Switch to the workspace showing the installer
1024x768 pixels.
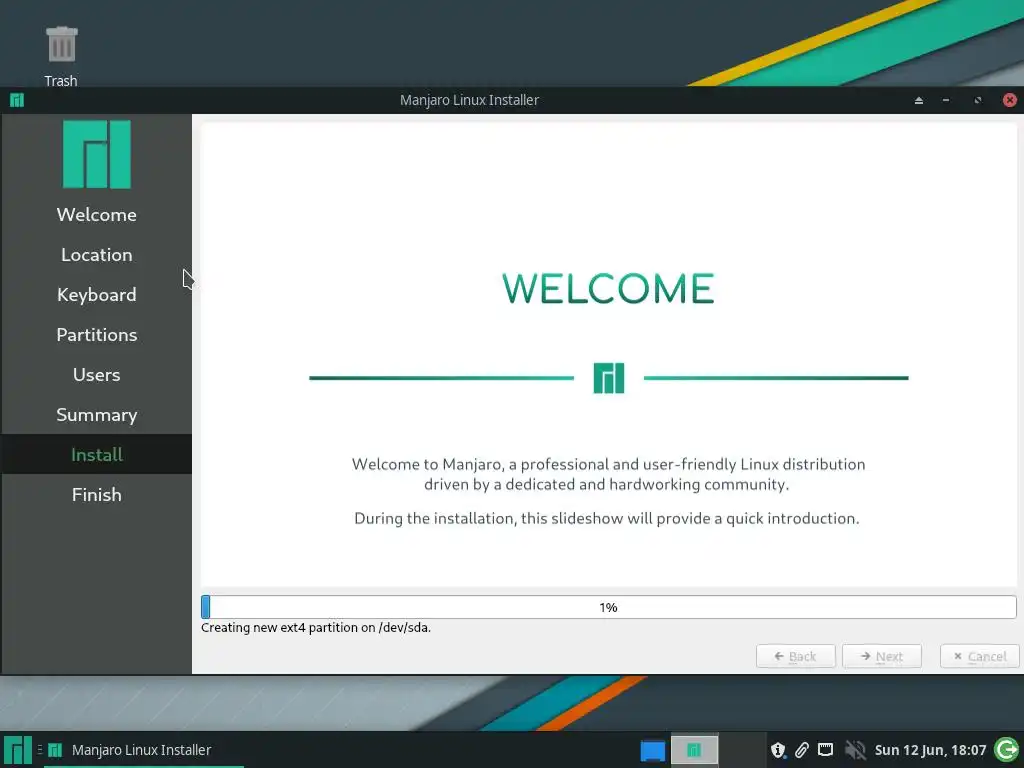(x=694, y=750)
